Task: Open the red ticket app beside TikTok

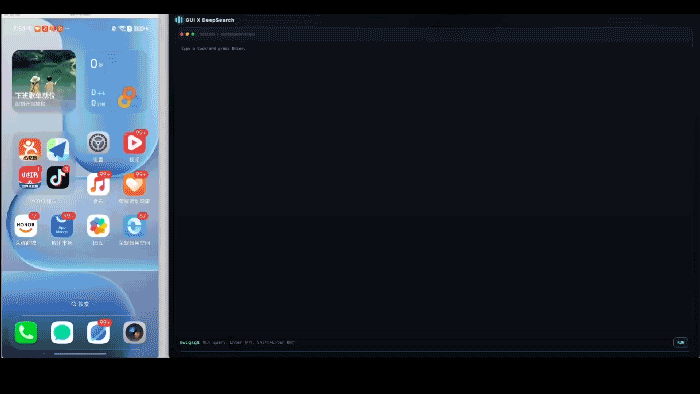Action: pyautogui.click(x=30, y=177)
